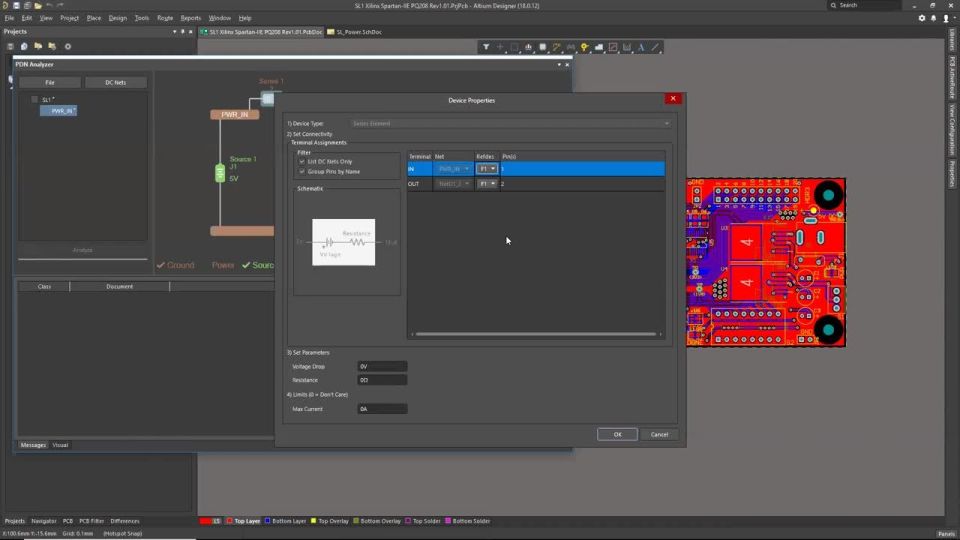
Task: Click the Resistance input field
Action: pos(382,380)
